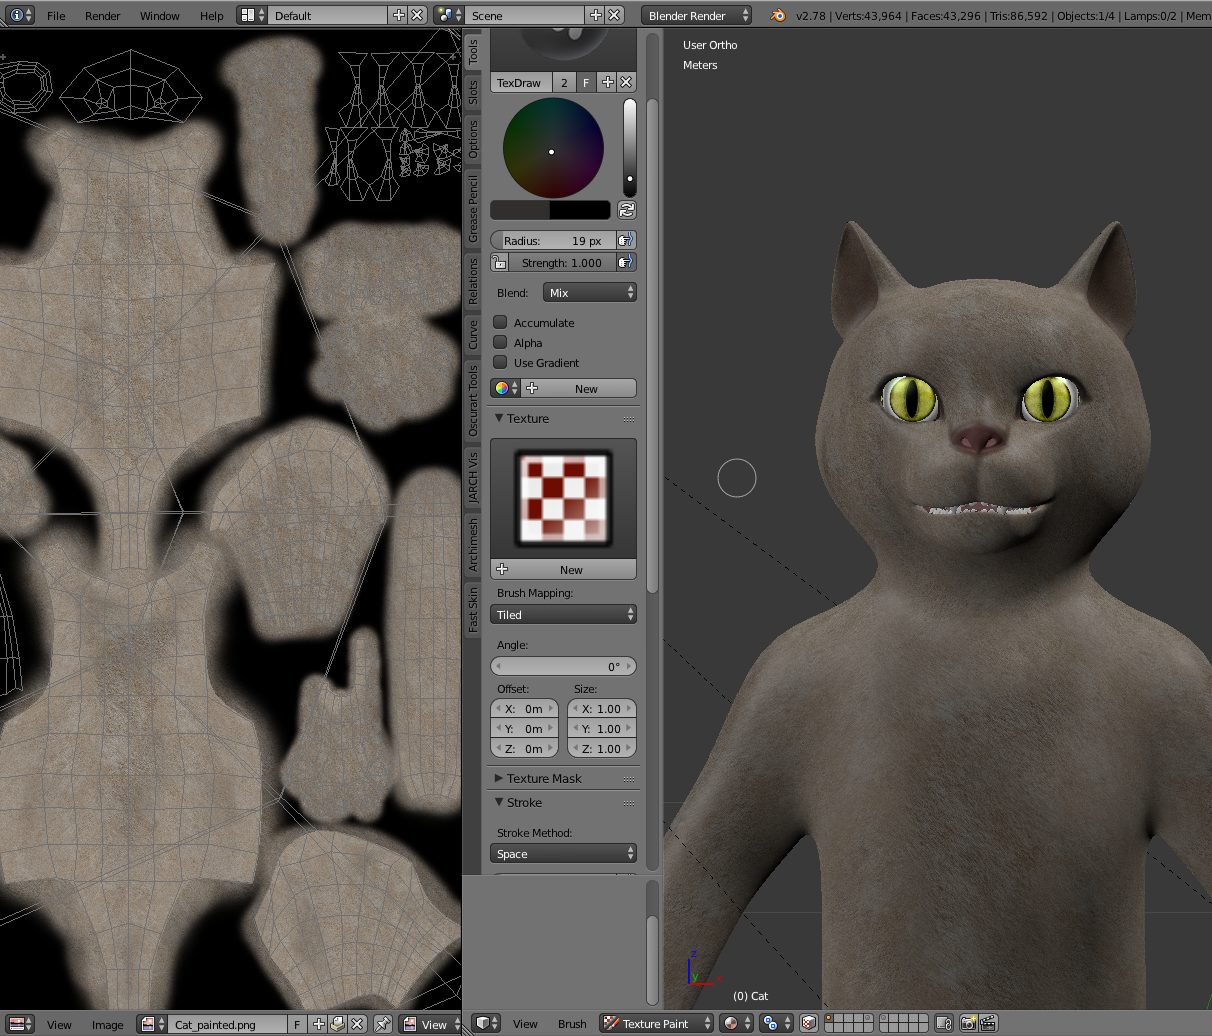Click the Angle 0° field
The image size is (1212, 1036).
[x=563, y=666]
